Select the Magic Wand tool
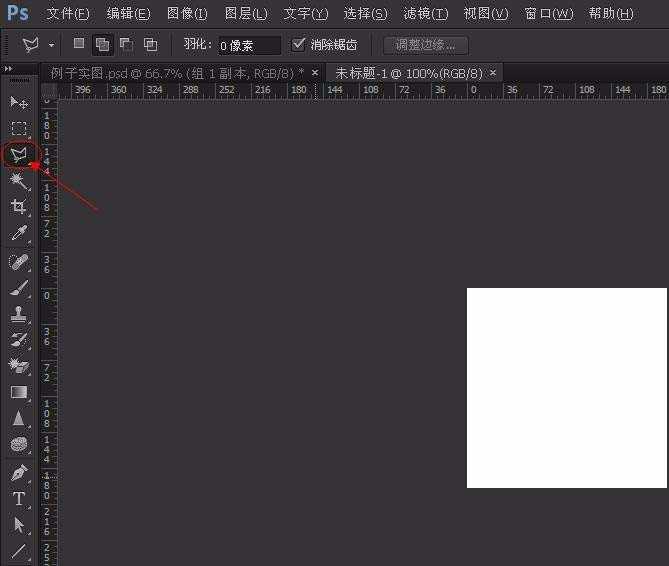Screen dimensions: 669x566 18,181
